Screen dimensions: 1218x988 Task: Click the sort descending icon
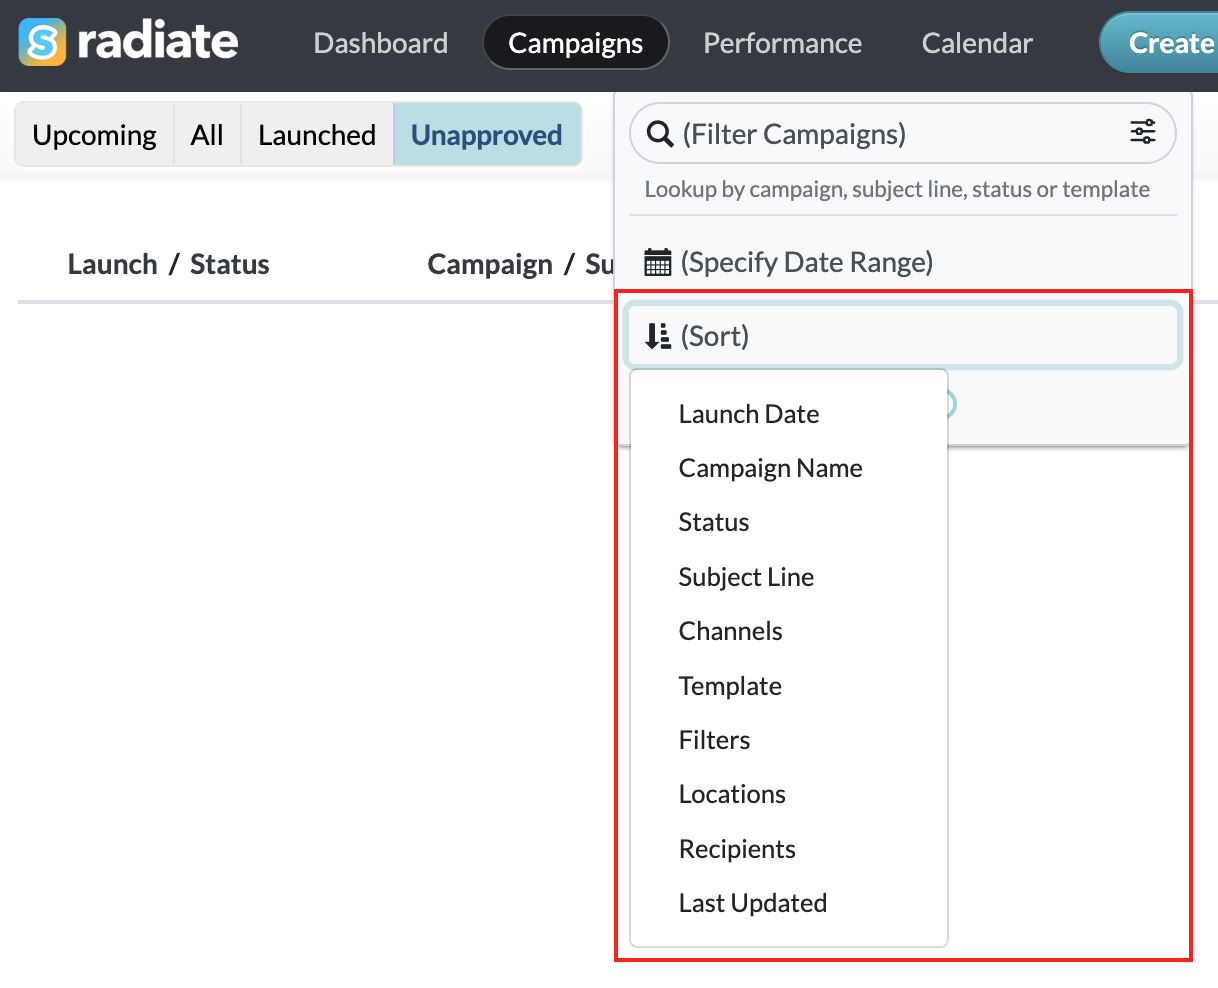pyautogui.click(x=658, y=336)
